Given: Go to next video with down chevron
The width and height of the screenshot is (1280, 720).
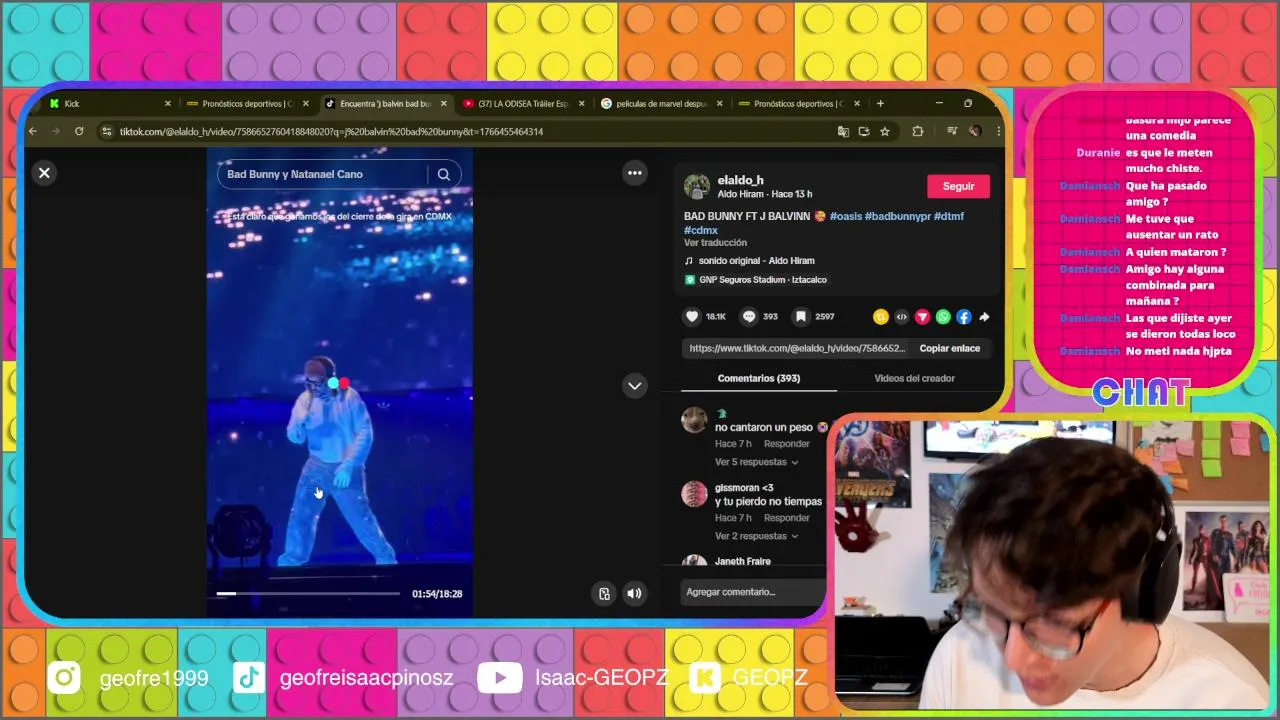Looking at the screenshot, I should (635, 386).
